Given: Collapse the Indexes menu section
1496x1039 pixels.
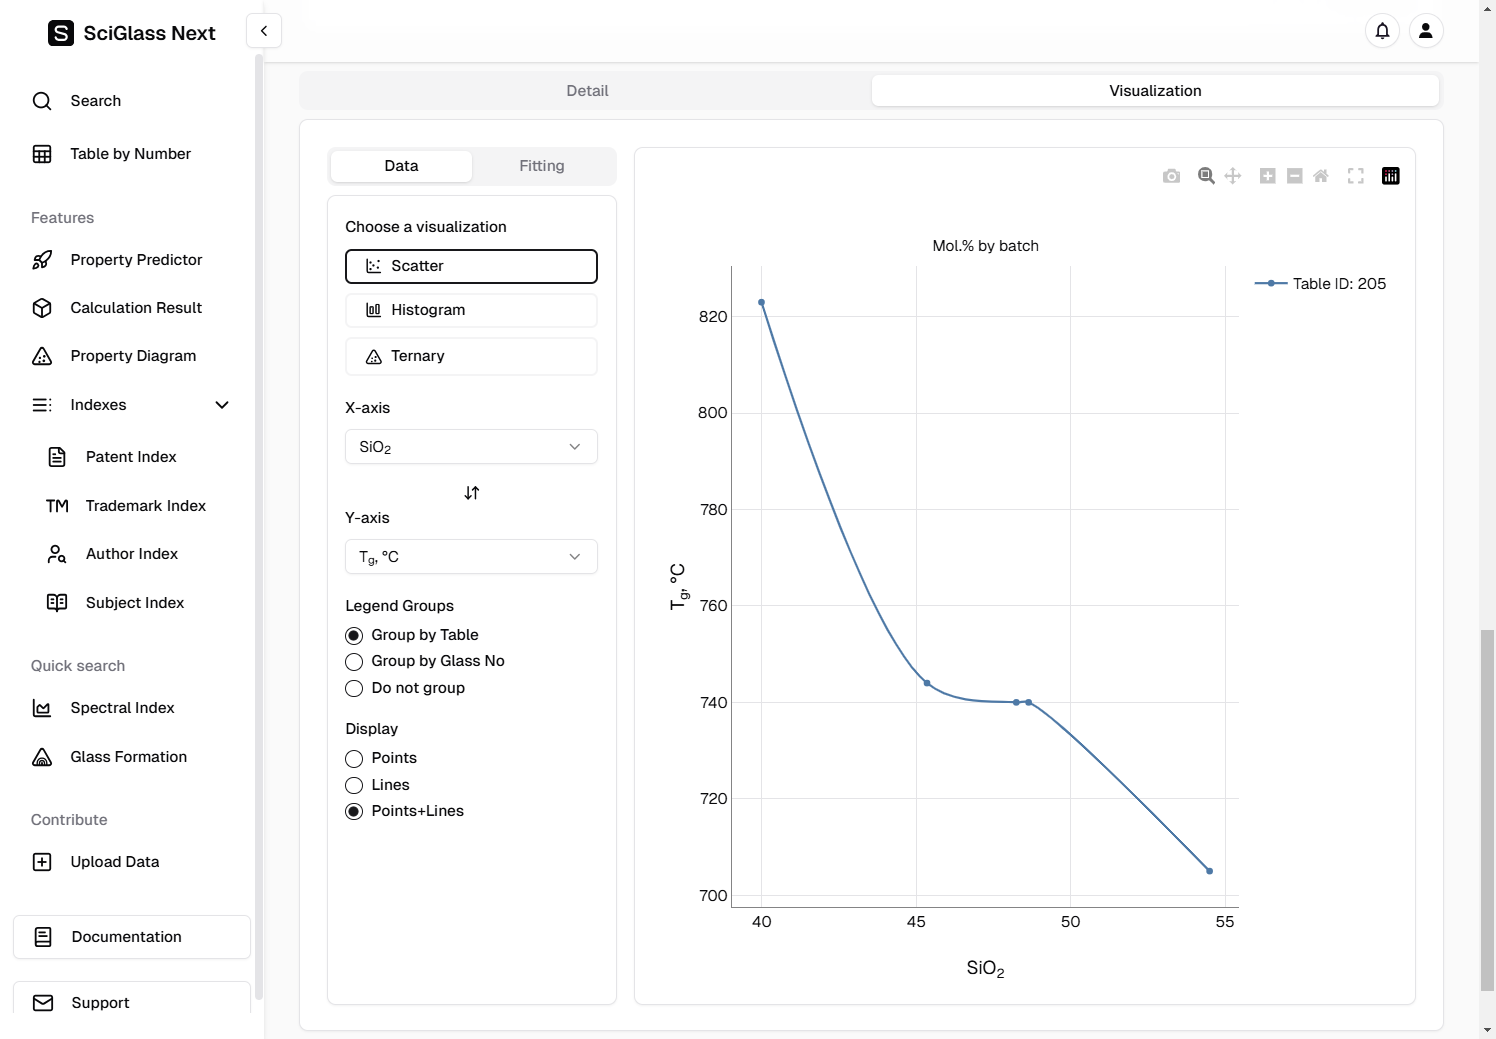Looking at the screenshot, I should point(221,405).
